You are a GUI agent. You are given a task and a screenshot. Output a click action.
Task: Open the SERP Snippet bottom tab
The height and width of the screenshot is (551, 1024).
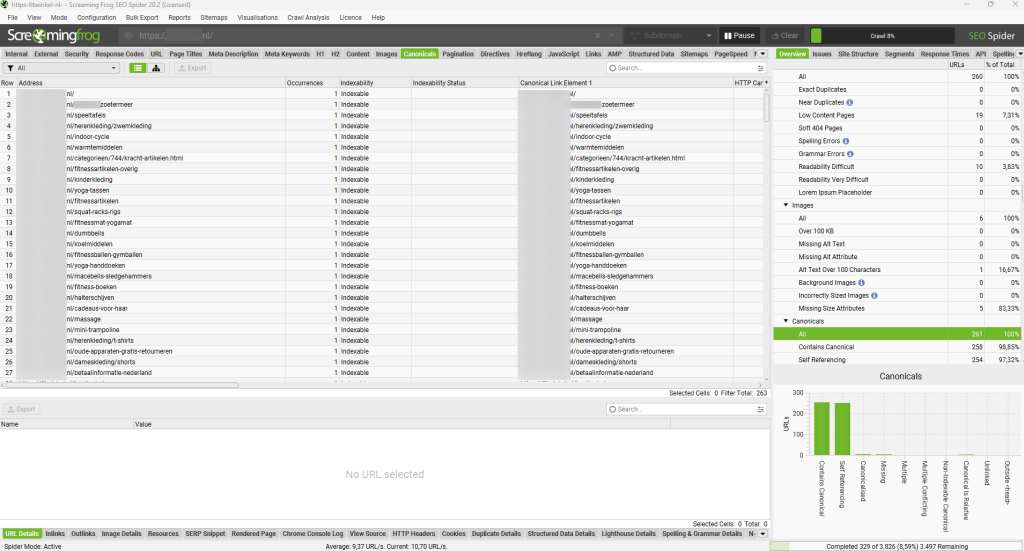point(205,533)
